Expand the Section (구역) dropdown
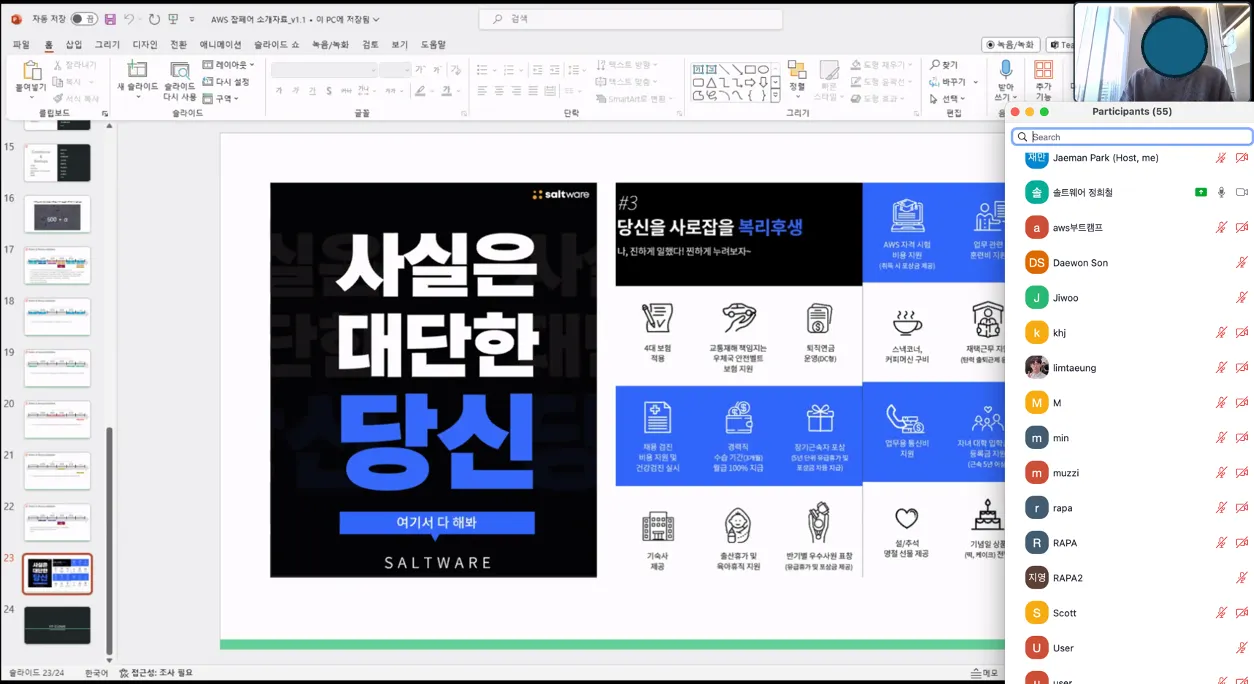The width and height of the screenshot is (1254, 684). click(222, 99)
